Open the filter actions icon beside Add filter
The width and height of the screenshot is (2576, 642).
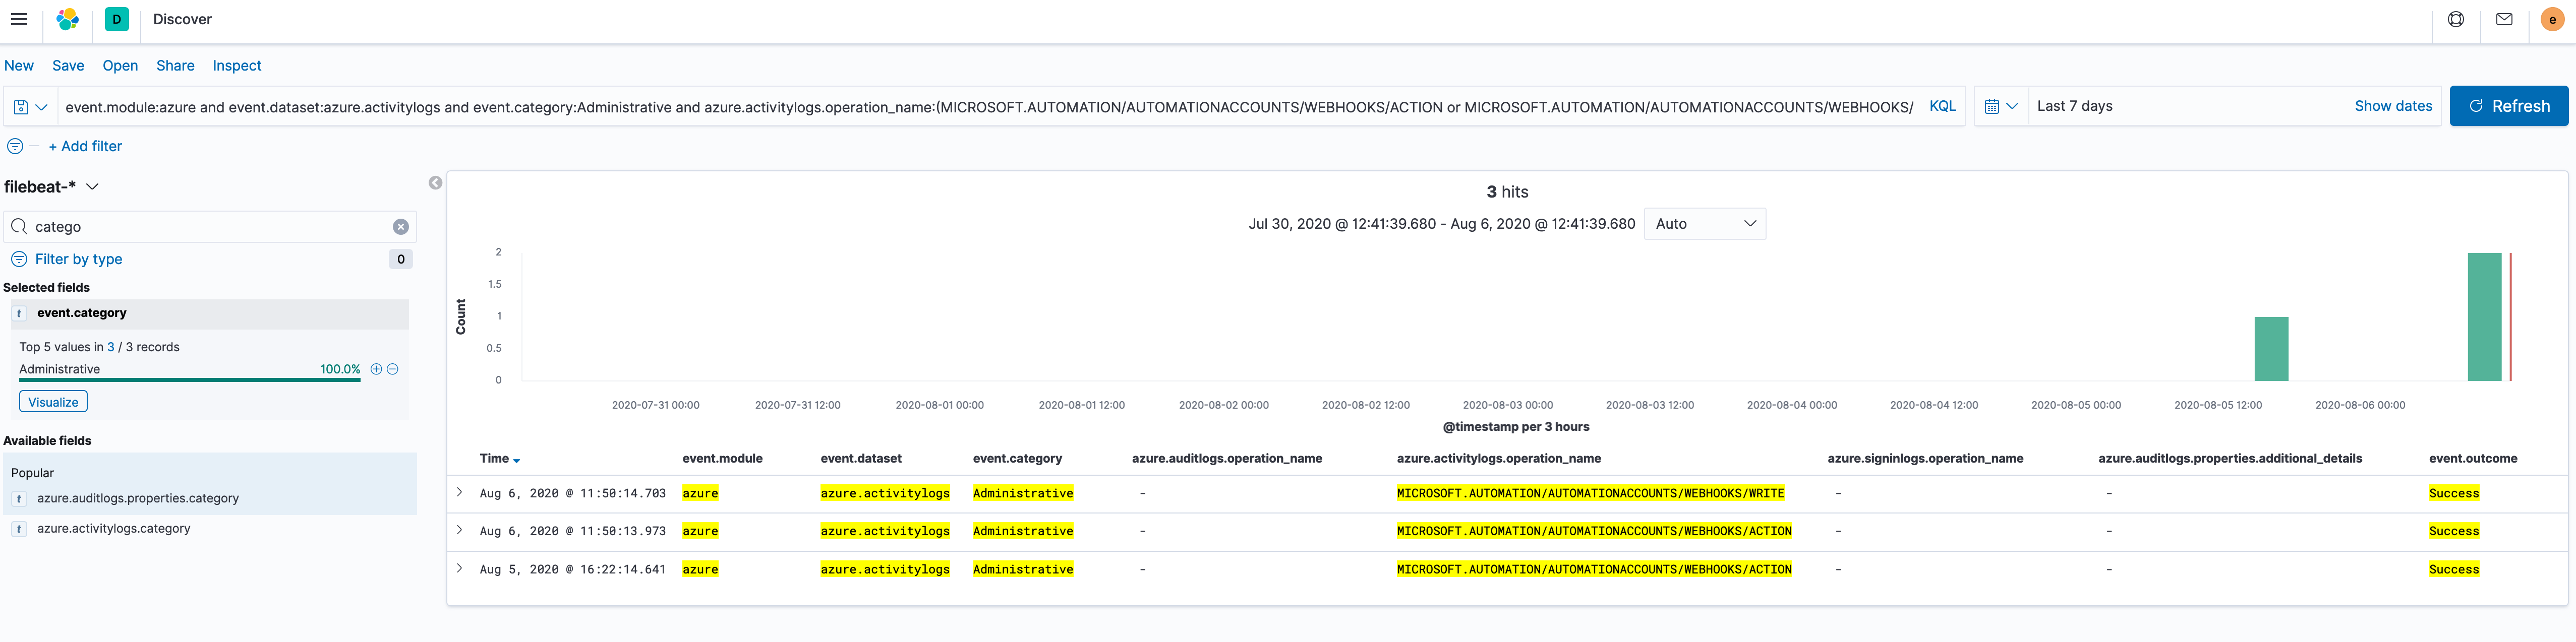pos(14,146)
